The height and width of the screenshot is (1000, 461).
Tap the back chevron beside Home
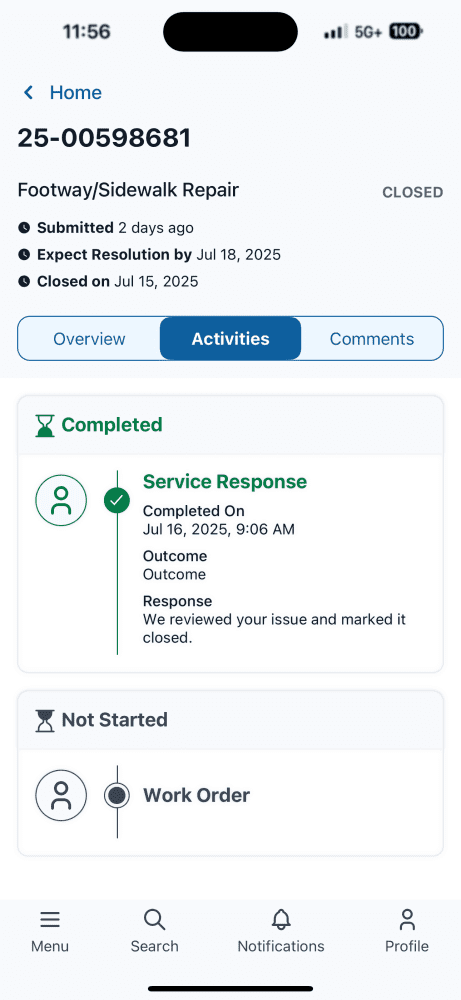tap(28, 93)
